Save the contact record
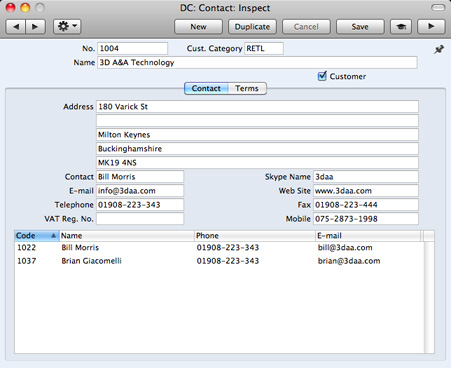The height and width of the screenshot is (368, 451). (360, 27)
